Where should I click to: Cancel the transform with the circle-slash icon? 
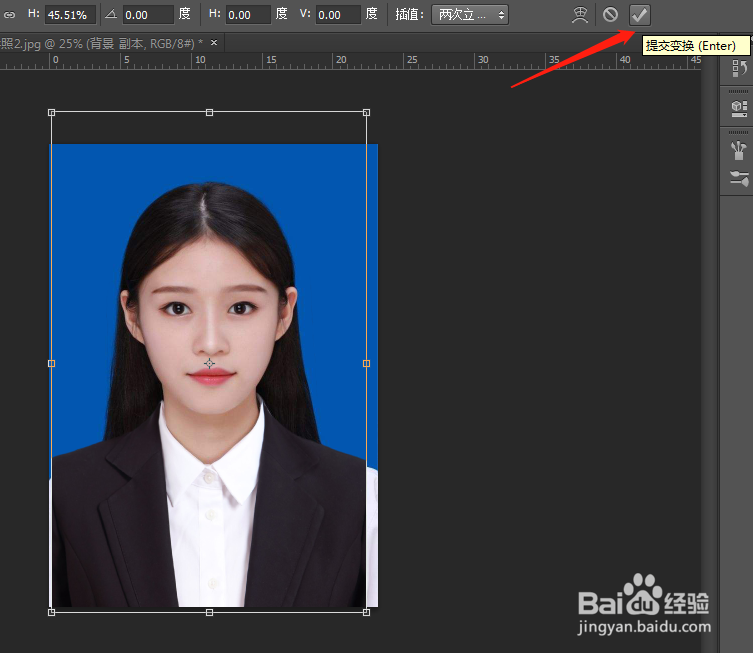click(610, 15)
